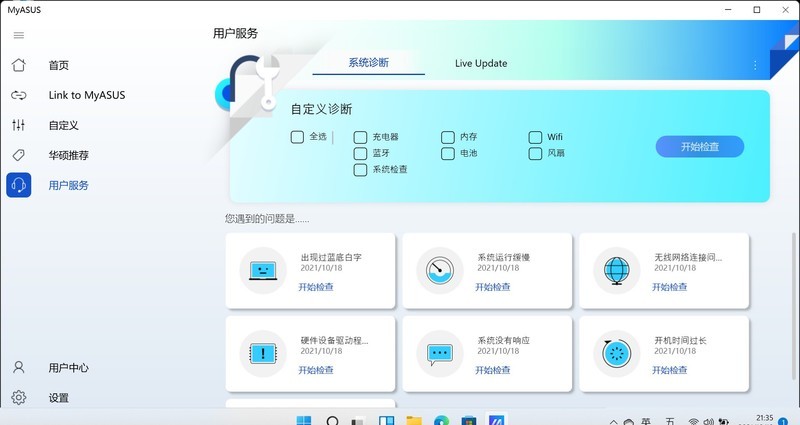Click the 开始检查 button in 自定义诊断
Screen dimensions: 800x425
(699, 146)
